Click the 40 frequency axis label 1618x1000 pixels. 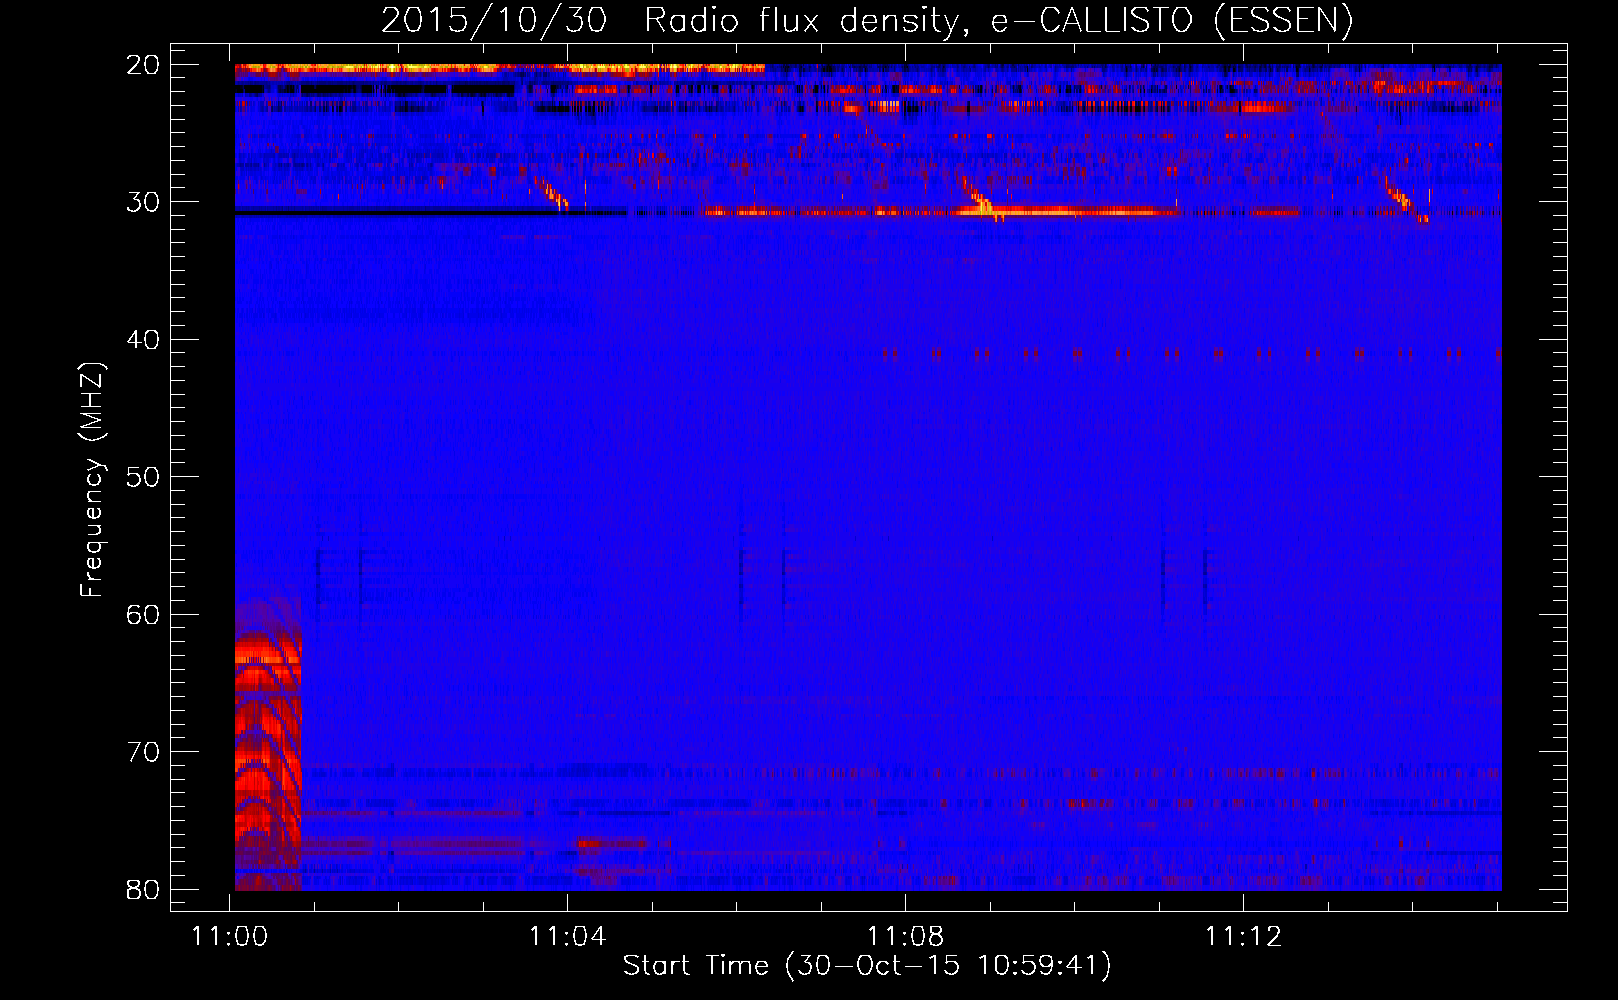click(x=143, y=340)
